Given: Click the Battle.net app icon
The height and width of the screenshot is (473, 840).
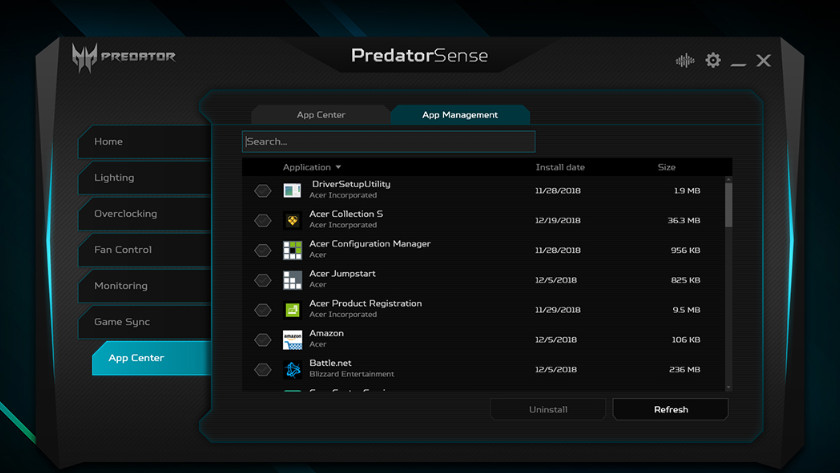Looking at the screenshot, I should (x=292, y=369).
